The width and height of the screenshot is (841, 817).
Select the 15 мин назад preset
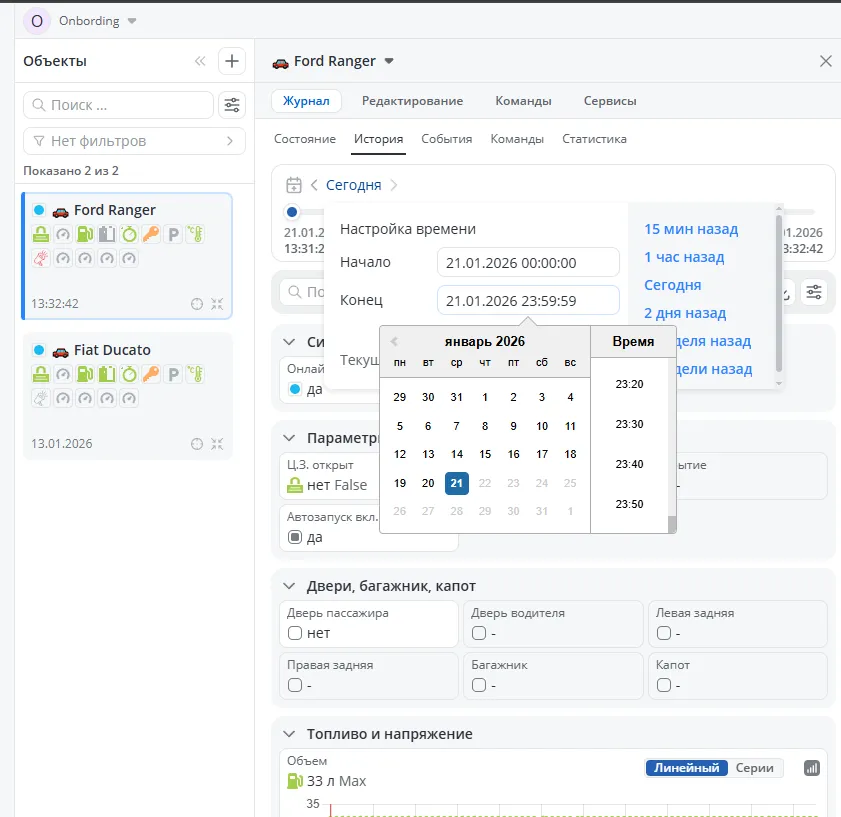[691, 229]
